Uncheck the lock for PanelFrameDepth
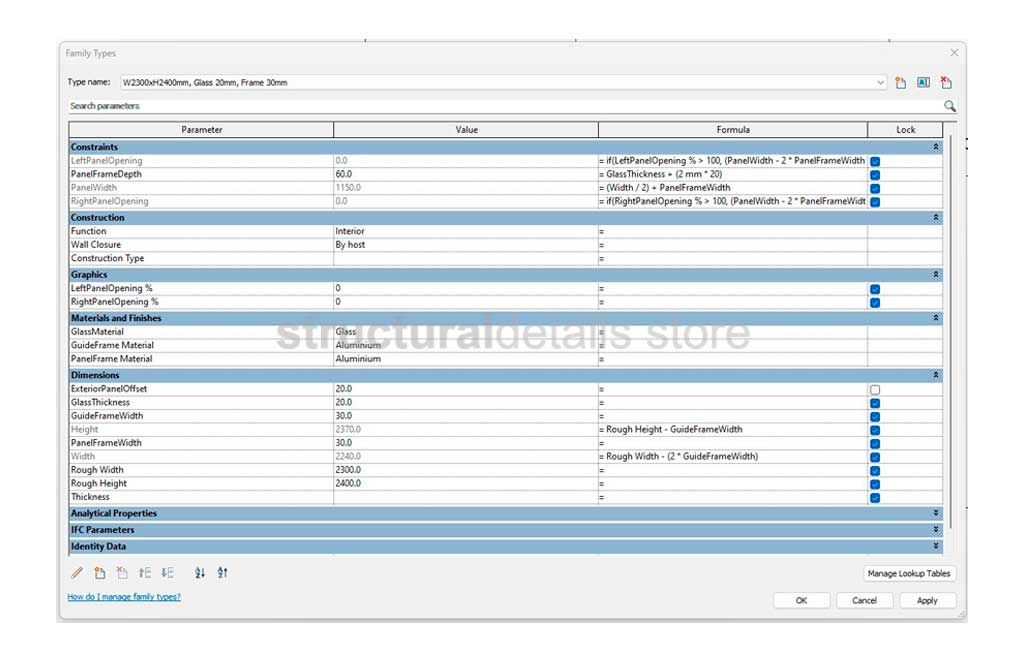Viewport: 1024px width, 662px height. point(875,174)
